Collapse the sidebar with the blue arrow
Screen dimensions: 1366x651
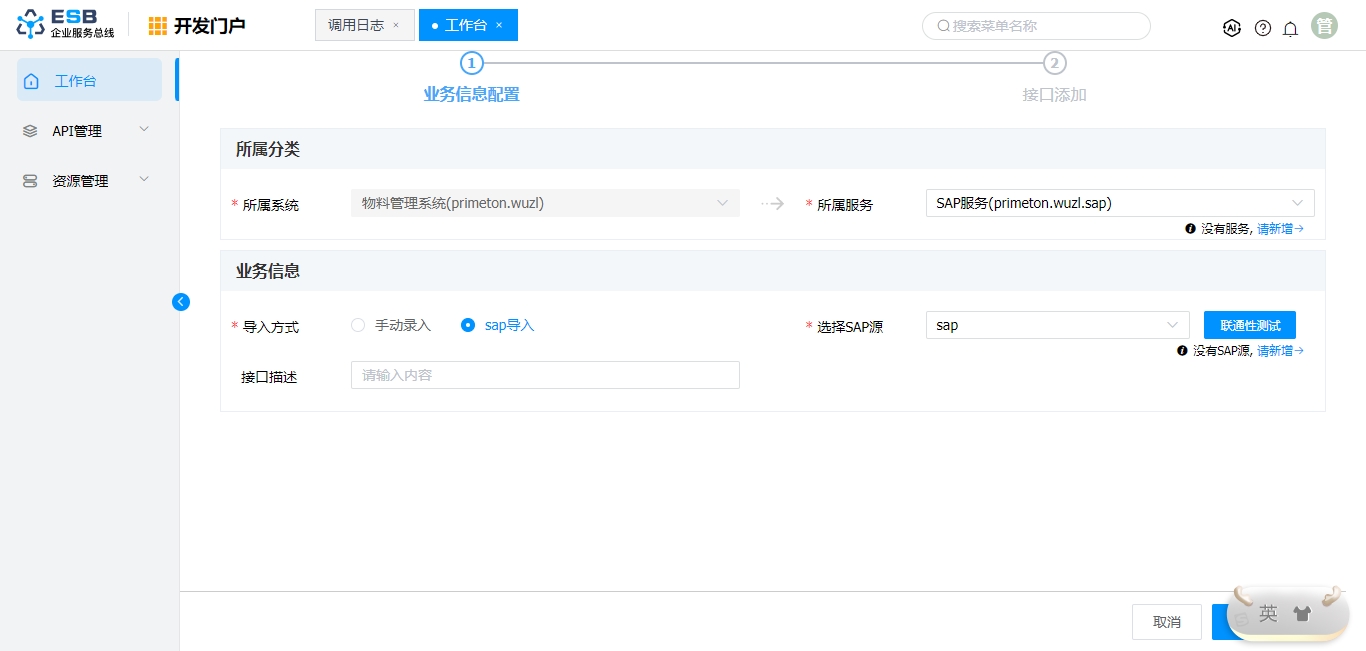[181, 302]
